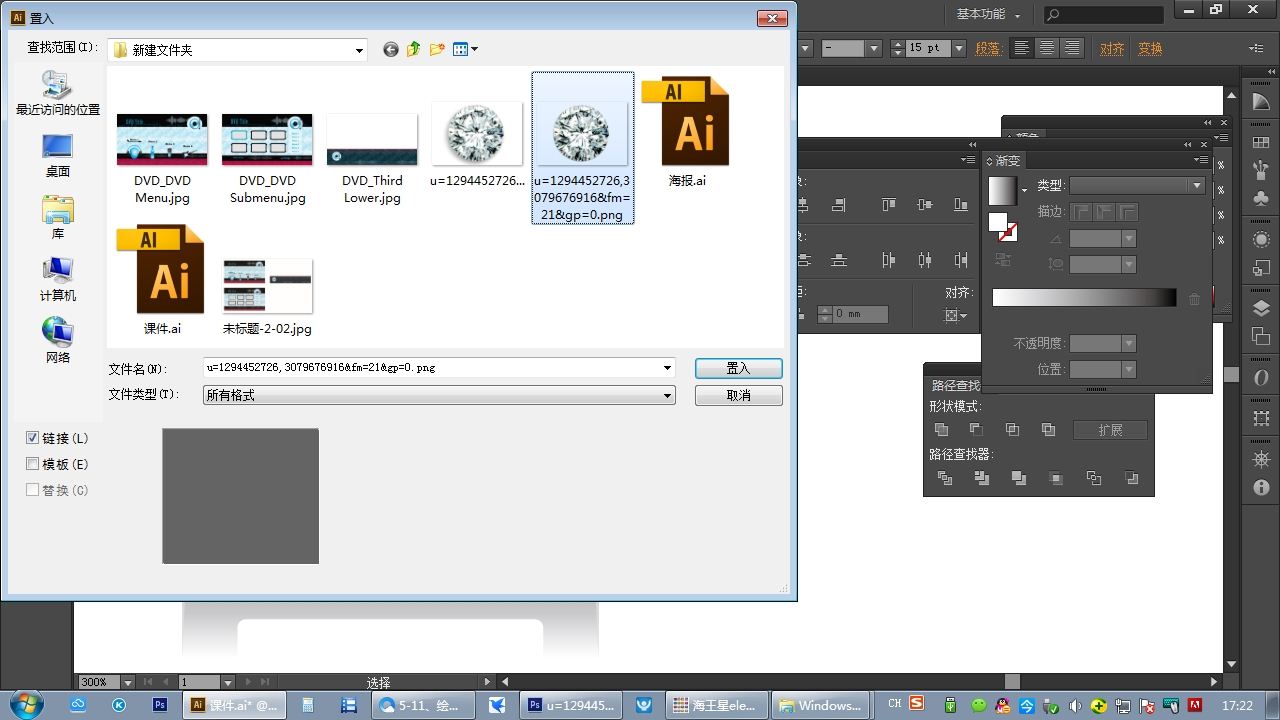Click the Place (置入) button

pos(738,368)
